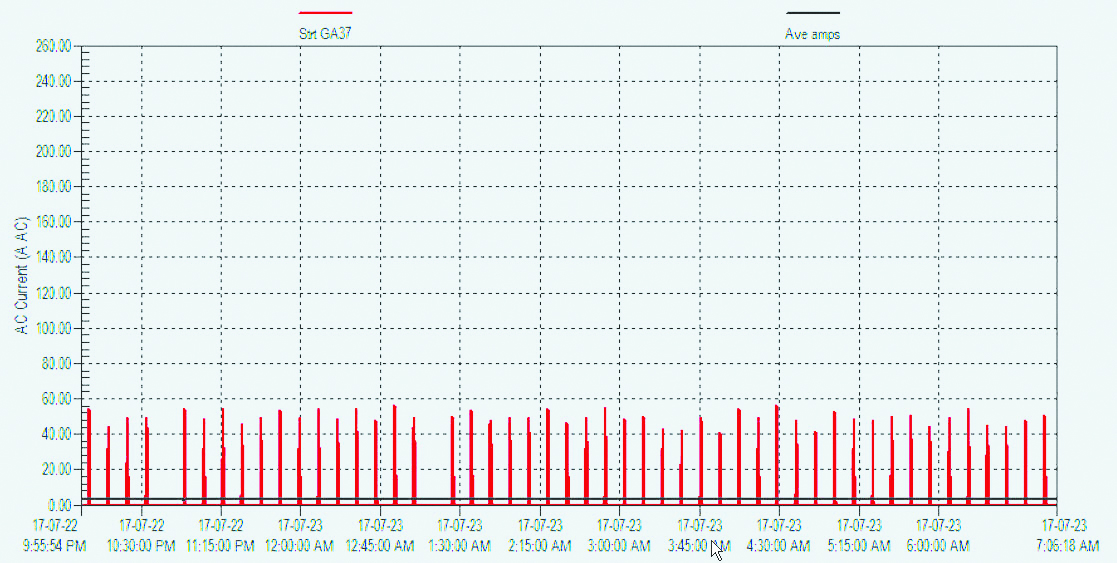Viewport: 1117px width, 563px height.
Task: Click the 60.00 y-axis tick label
Action: tap(56, 399)
